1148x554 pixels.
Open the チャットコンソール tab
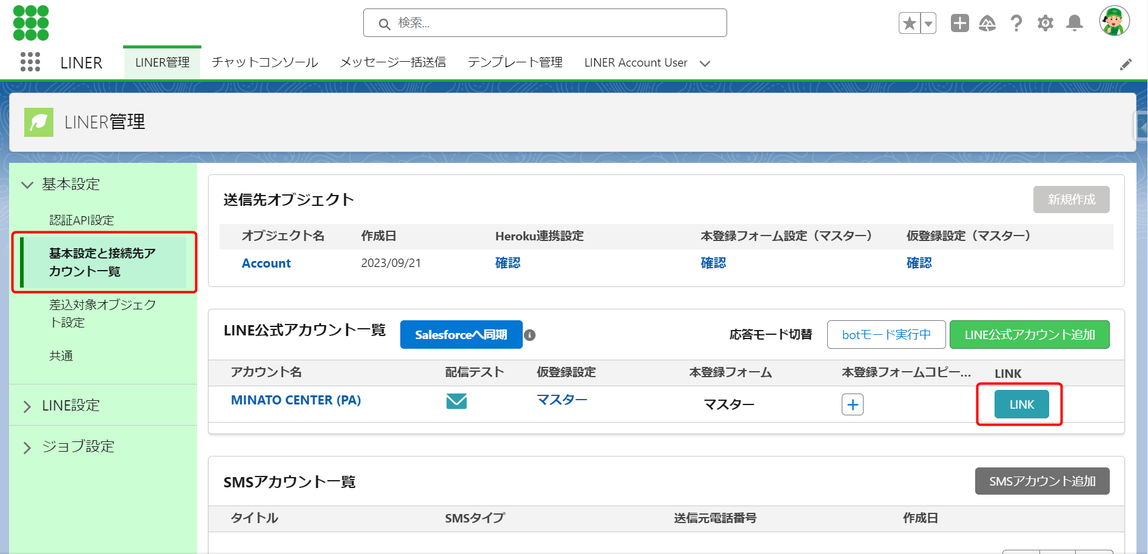coord(264,62)
